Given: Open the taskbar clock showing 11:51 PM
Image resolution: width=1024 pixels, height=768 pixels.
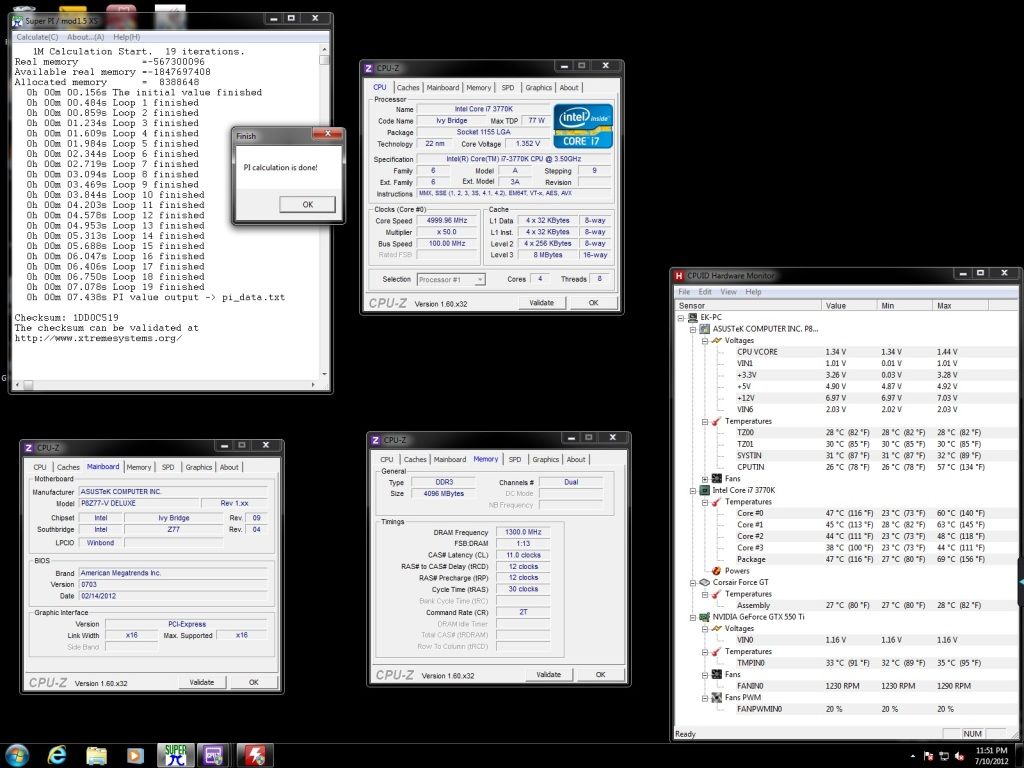Looking at the screenshot, I should (991, 756).
